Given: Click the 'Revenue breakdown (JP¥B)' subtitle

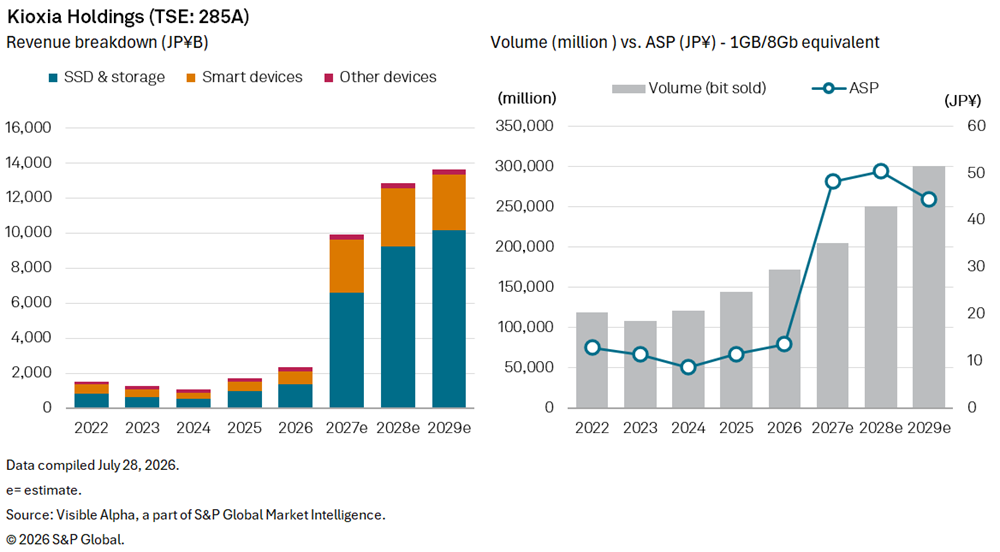Looking at the screenshot, I should click(107, 43).
